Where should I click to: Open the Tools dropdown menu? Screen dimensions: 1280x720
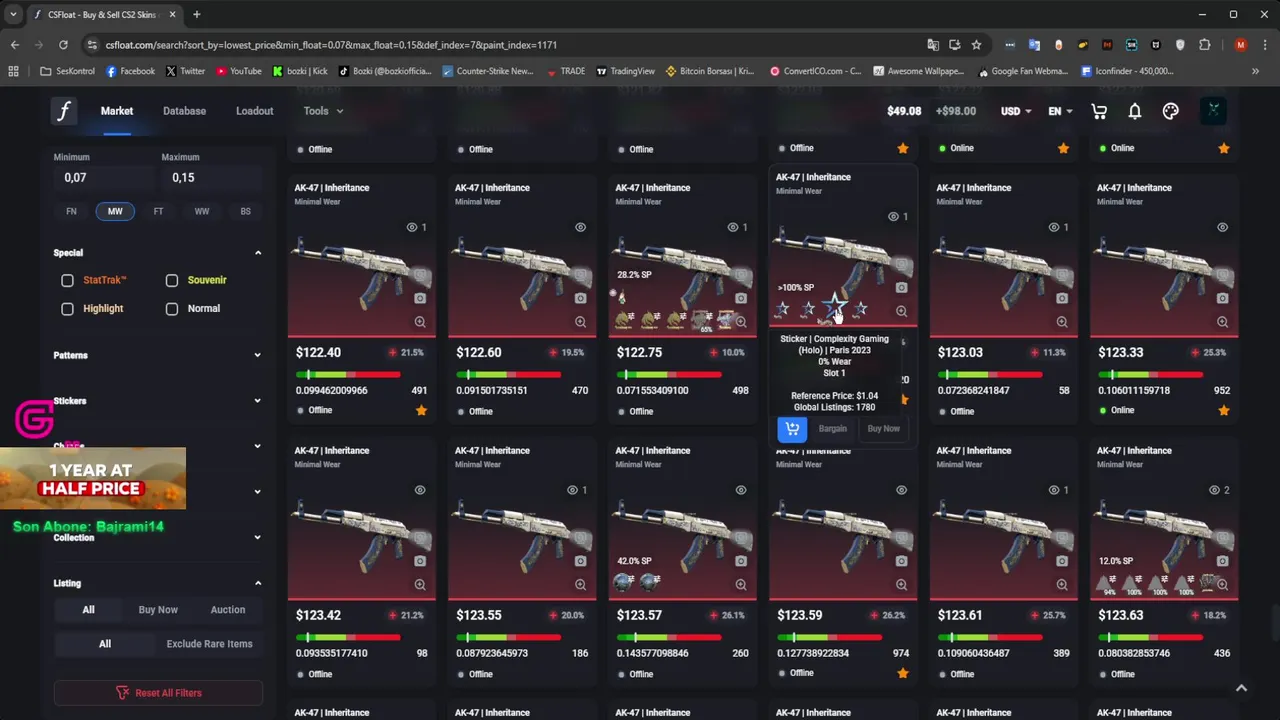point(323,111)
